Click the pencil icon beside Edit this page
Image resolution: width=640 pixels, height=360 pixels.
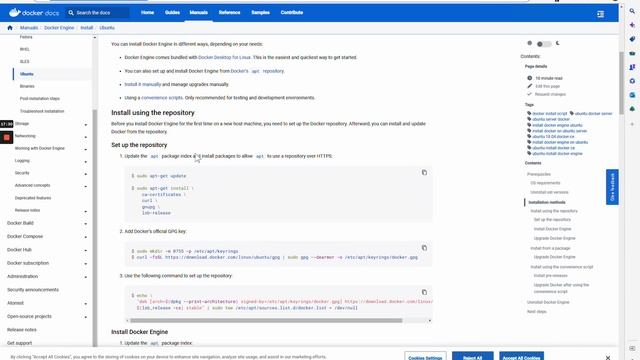(529, 86)
